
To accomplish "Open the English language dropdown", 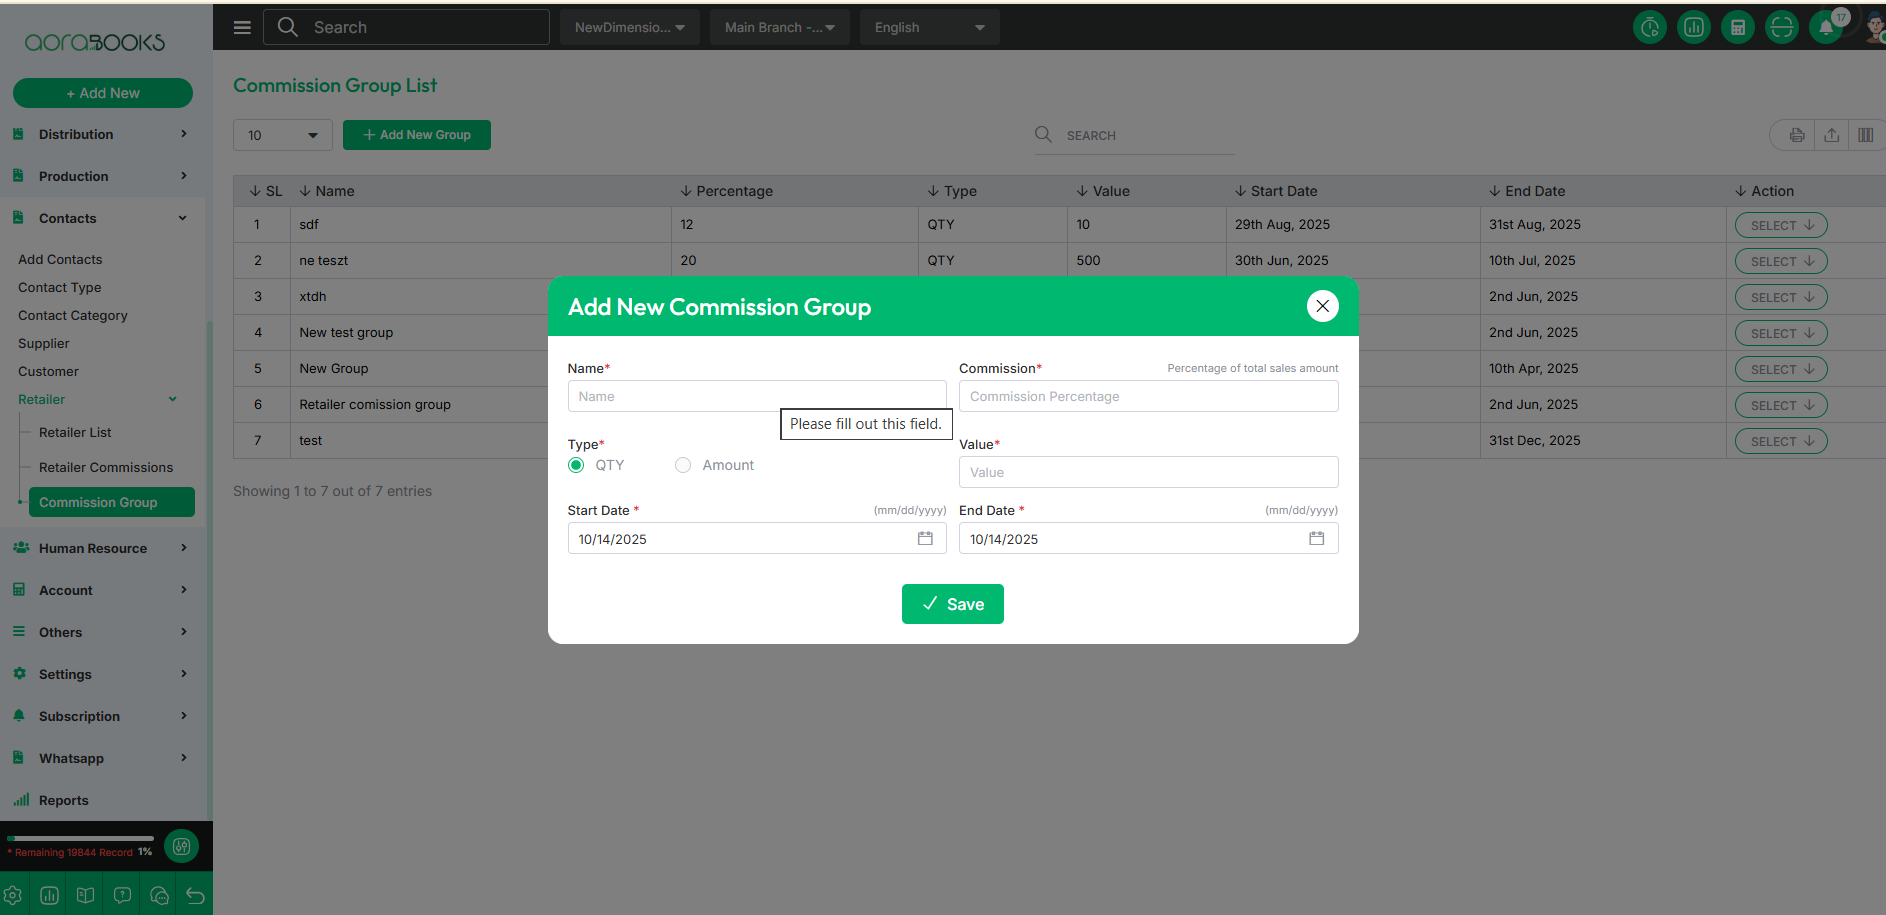I will (929, 27).
